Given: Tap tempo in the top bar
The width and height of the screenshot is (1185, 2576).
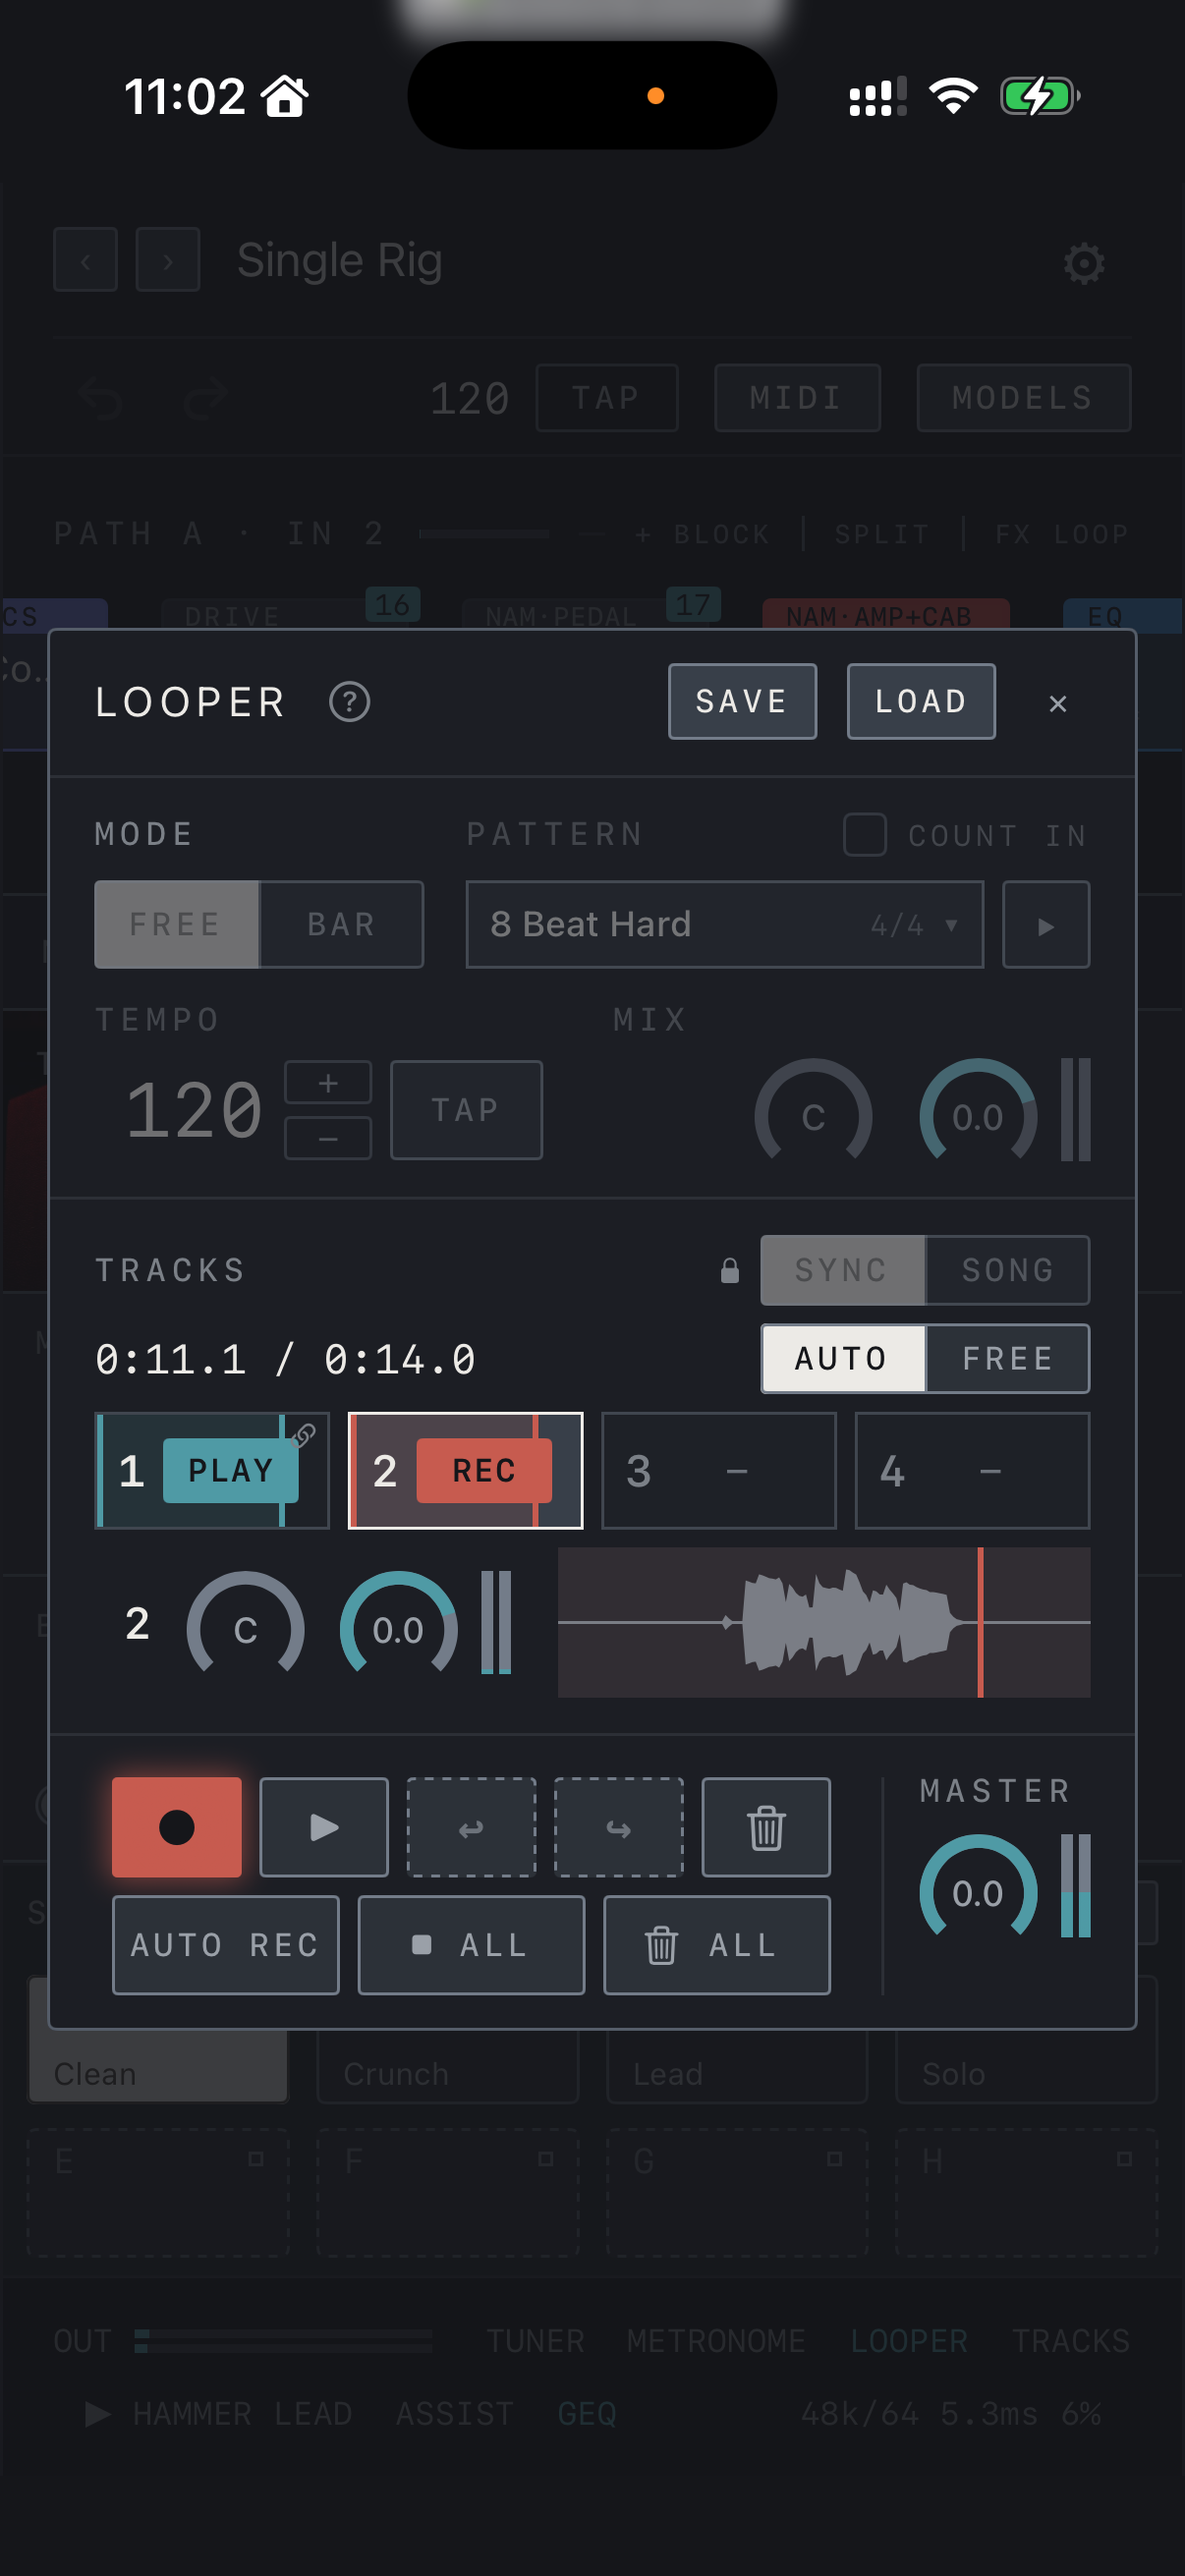Looking at the screenshot, I should (607, 398).
